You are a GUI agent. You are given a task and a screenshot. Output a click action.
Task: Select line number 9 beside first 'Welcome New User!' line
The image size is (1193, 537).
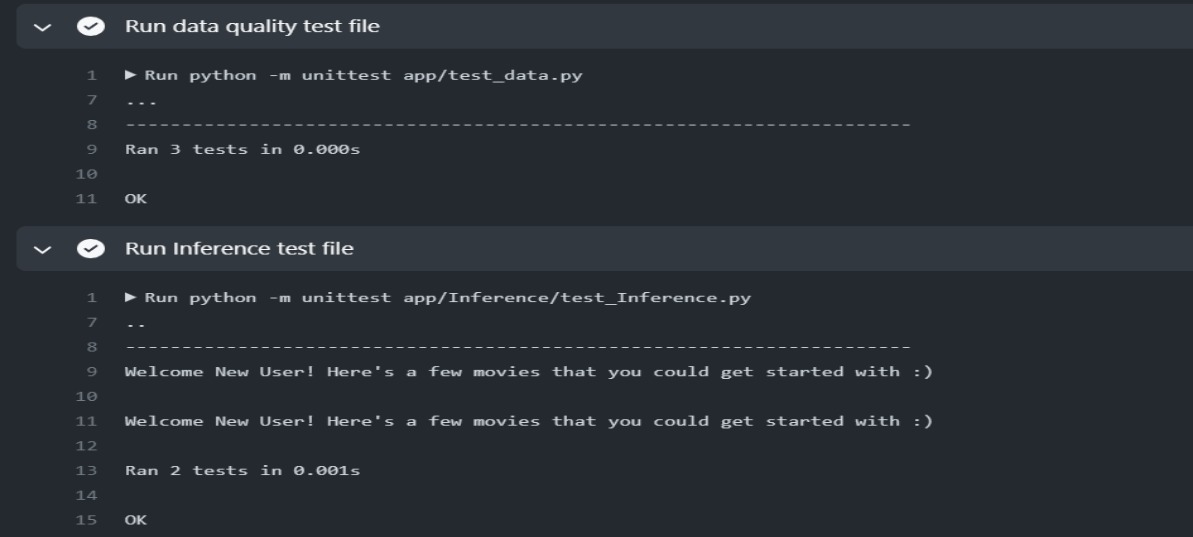pos(92,372)
